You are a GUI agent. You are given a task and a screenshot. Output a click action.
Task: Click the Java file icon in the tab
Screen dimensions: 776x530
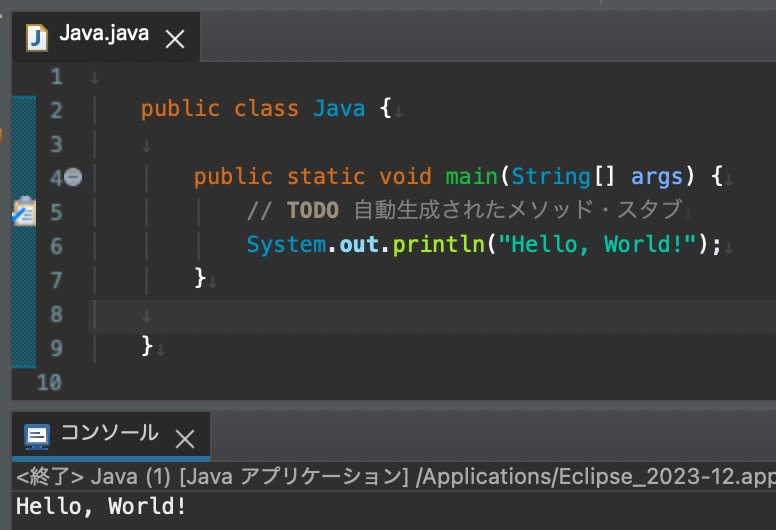pos(37,38)
